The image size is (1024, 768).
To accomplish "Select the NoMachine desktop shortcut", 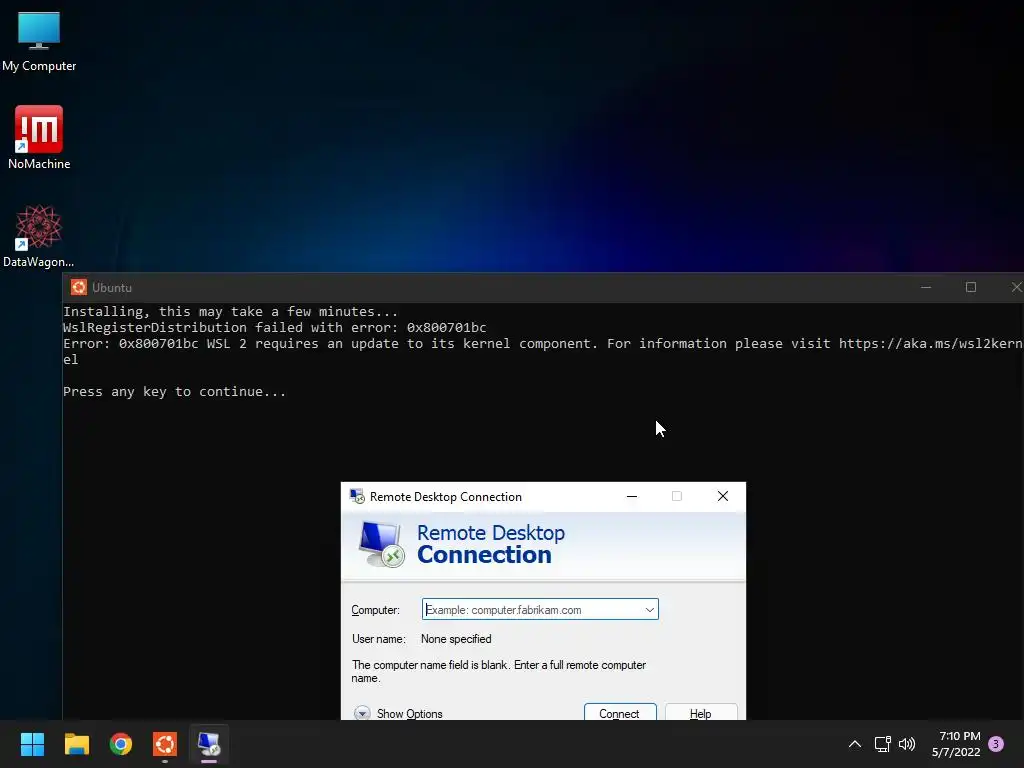I will tap(39, 138).
